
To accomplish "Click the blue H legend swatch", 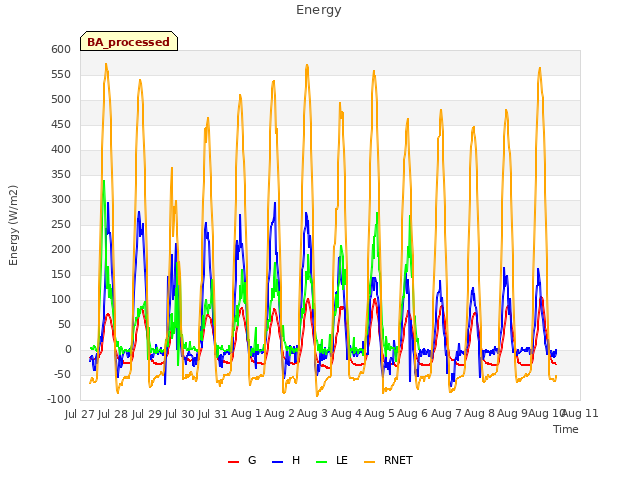I will pyautogui.click(x=277, y=462).
